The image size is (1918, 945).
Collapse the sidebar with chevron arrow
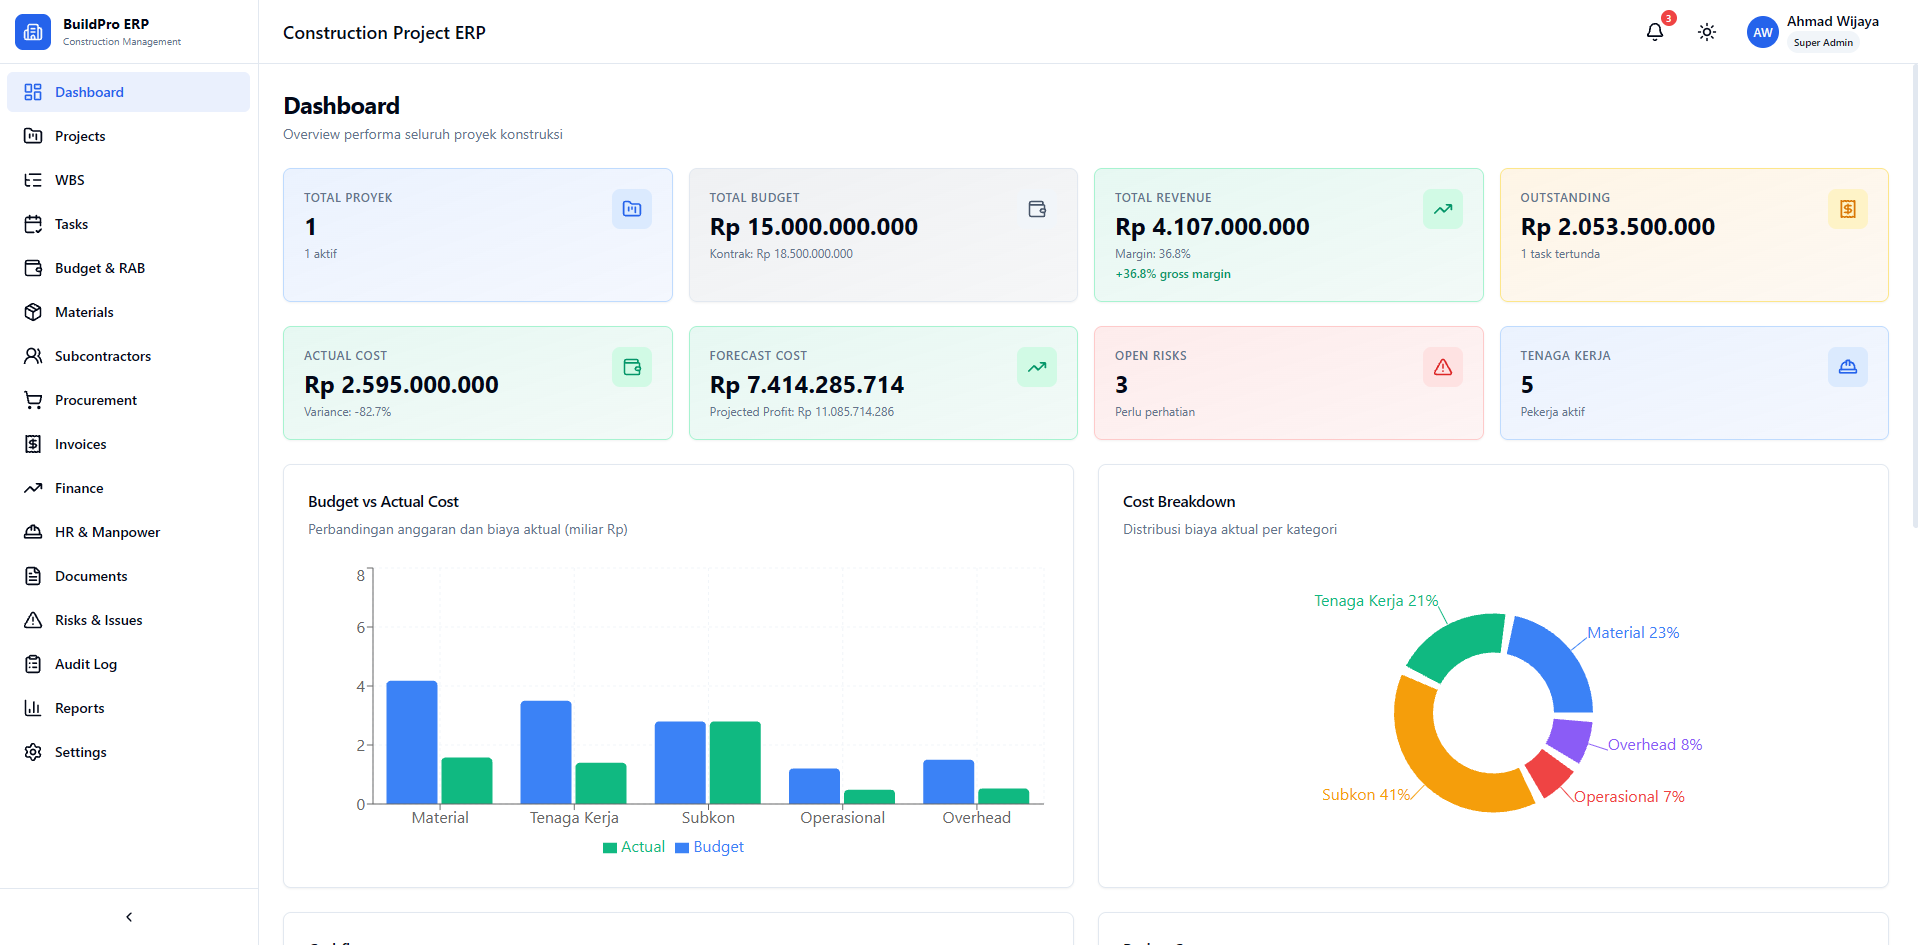coord(129,917)
